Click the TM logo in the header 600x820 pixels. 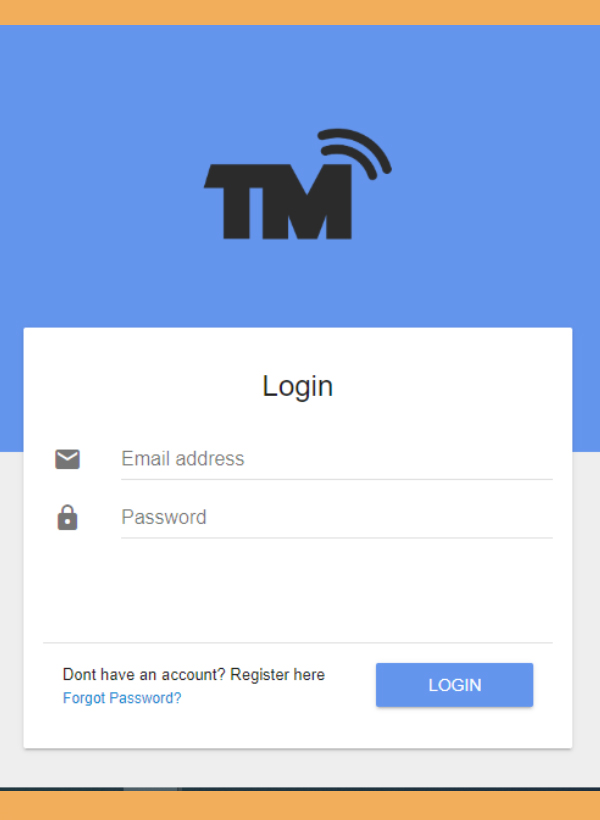(298, 184)
